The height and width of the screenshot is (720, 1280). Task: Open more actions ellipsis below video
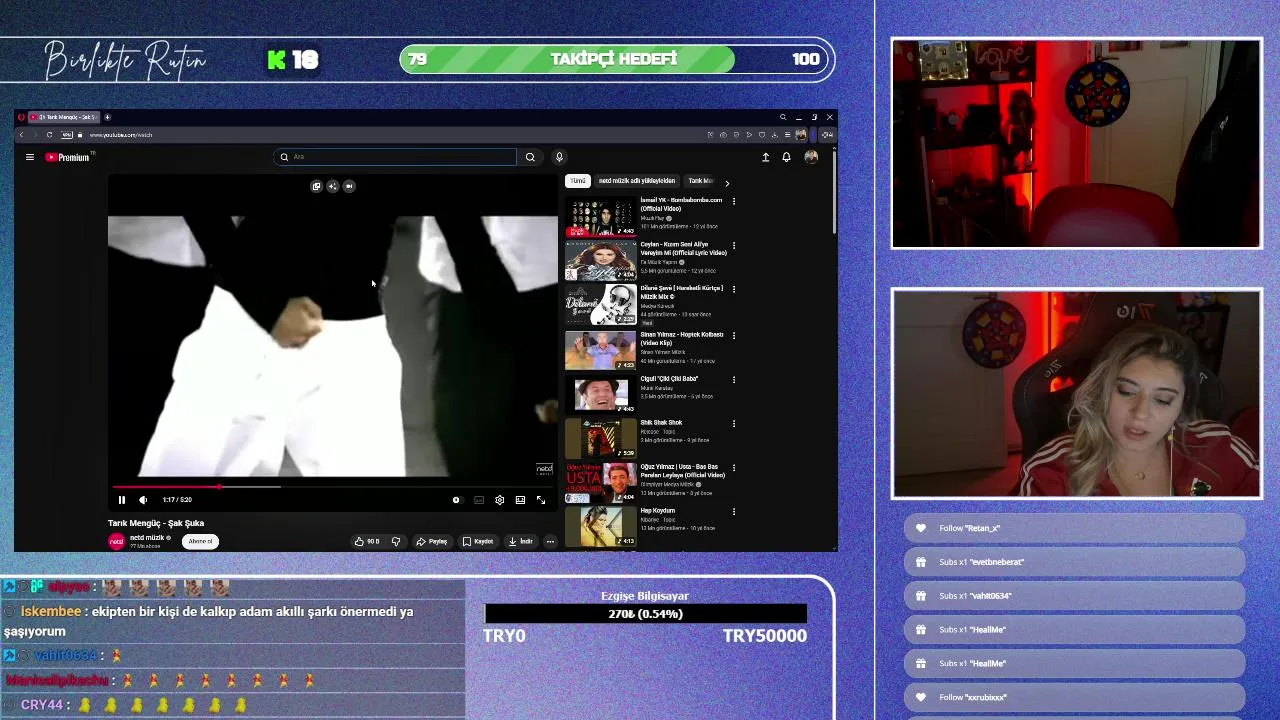pyautogui.click(x=550, y=541)
